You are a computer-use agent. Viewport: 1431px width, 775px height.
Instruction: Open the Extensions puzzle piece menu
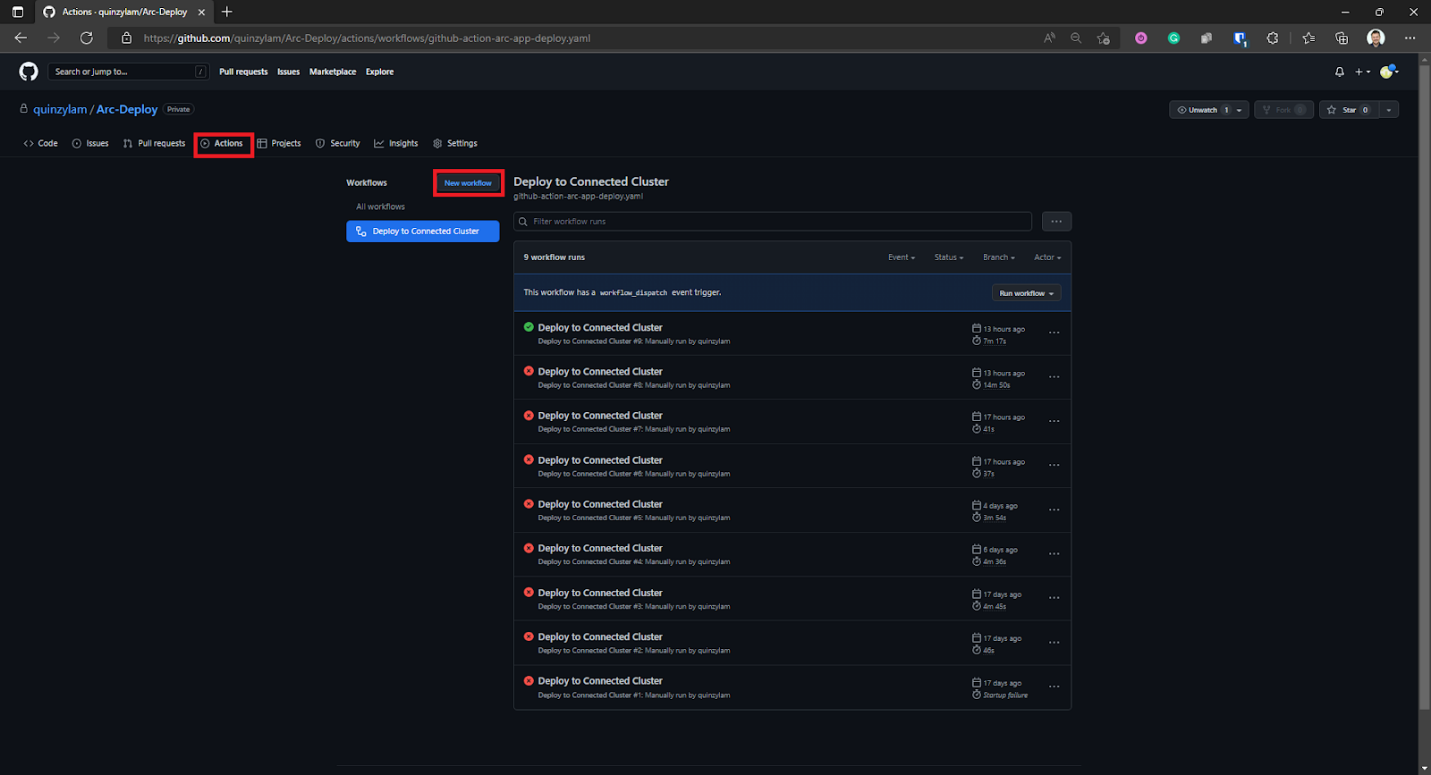tap(1273, 38)
